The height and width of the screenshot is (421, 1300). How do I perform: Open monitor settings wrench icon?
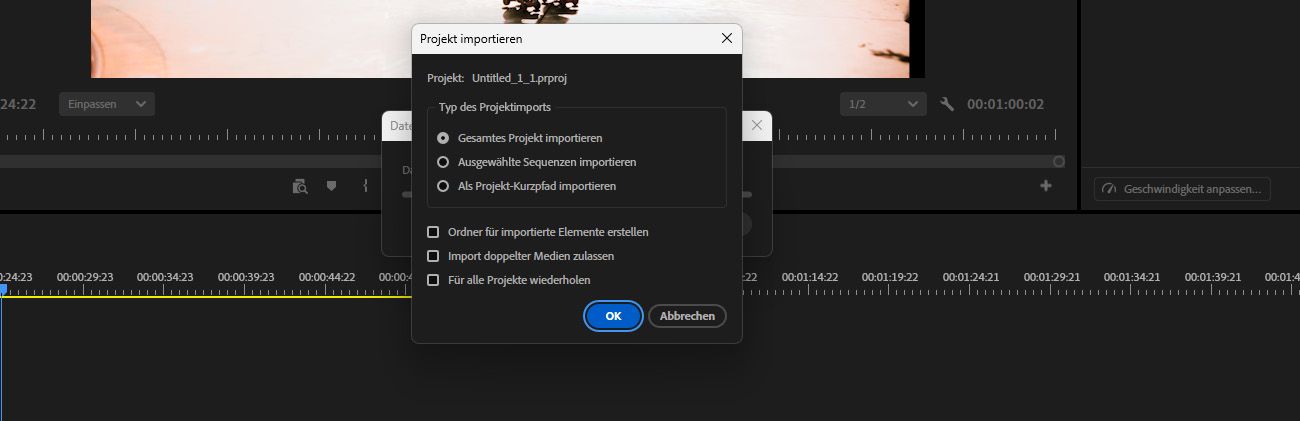coord(948,104)
